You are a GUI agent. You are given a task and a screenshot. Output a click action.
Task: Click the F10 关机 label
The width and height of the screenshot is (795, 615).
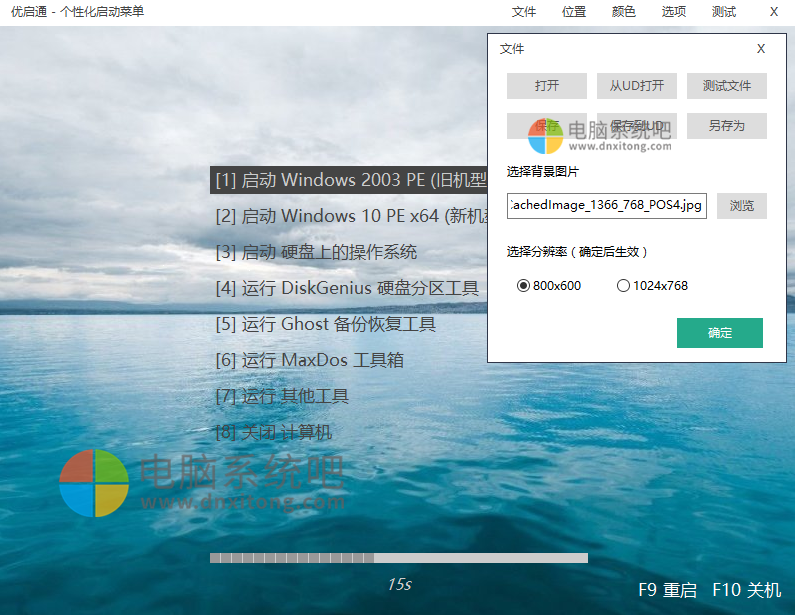(746, 590)
